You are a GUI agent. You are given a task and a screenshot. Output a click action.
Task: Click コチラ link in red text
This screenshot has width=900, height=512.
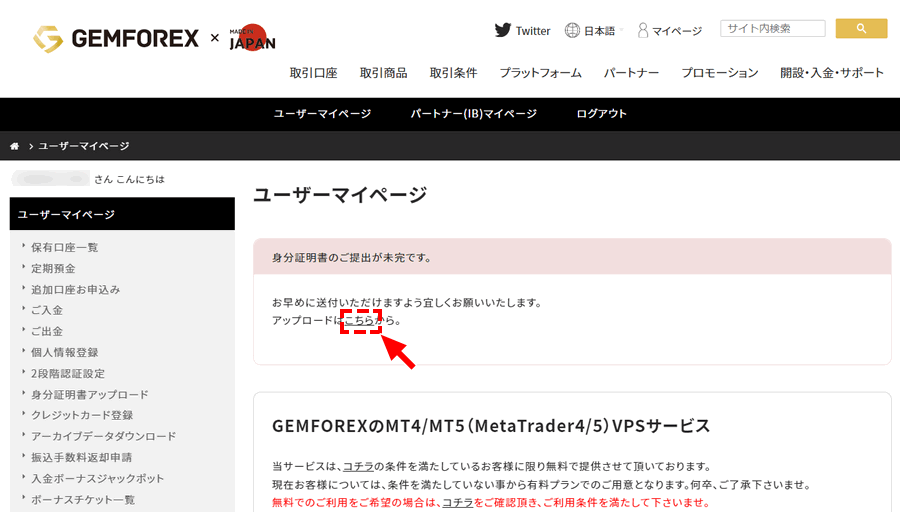click(457, 502)
